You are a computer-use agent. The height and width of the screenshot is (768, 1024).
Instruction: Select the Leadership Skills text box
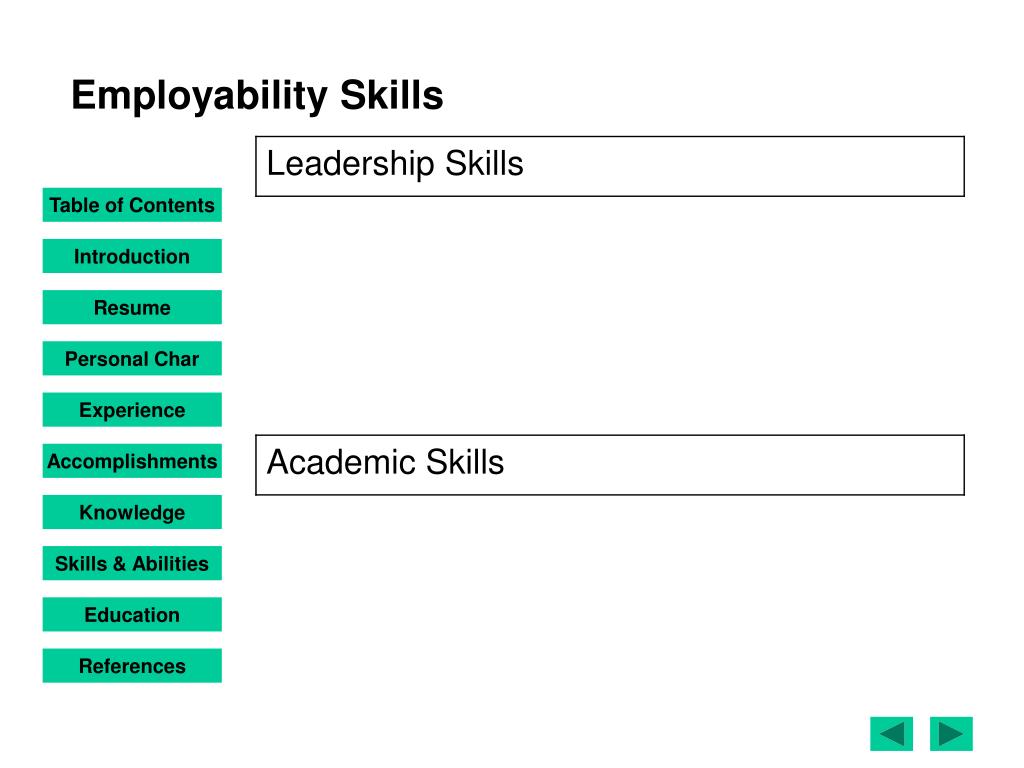pyautogui.click(x=610, y=167)
